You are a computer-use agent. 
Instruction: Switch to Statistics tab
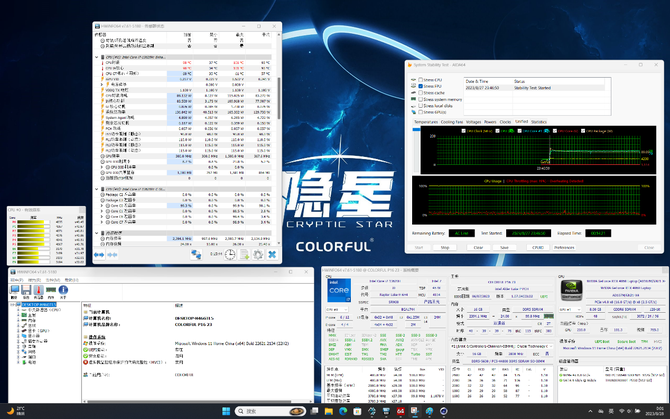coord(538,122)
